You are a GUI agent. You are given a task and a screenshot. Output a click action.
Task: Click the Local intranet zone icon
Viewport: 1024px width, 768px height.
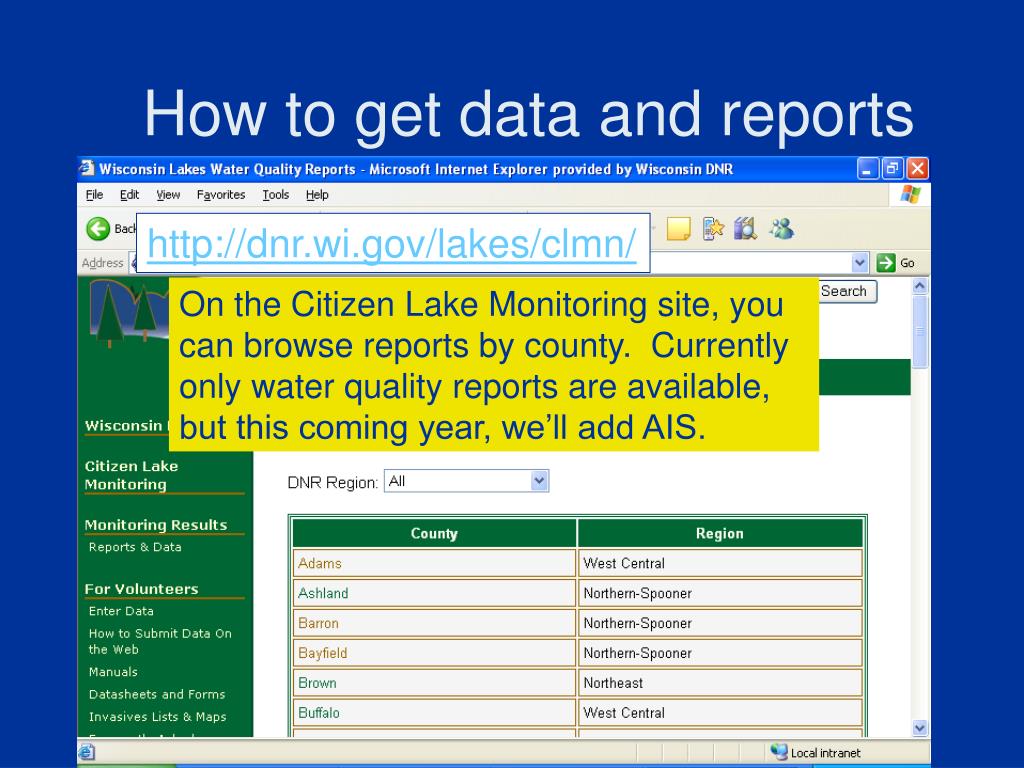click(x=778, y=752)
